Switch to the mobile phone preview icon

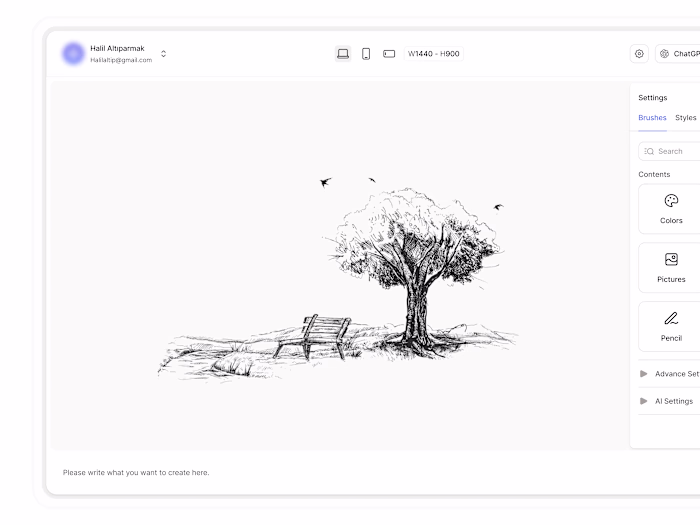[x=366, y=54]
